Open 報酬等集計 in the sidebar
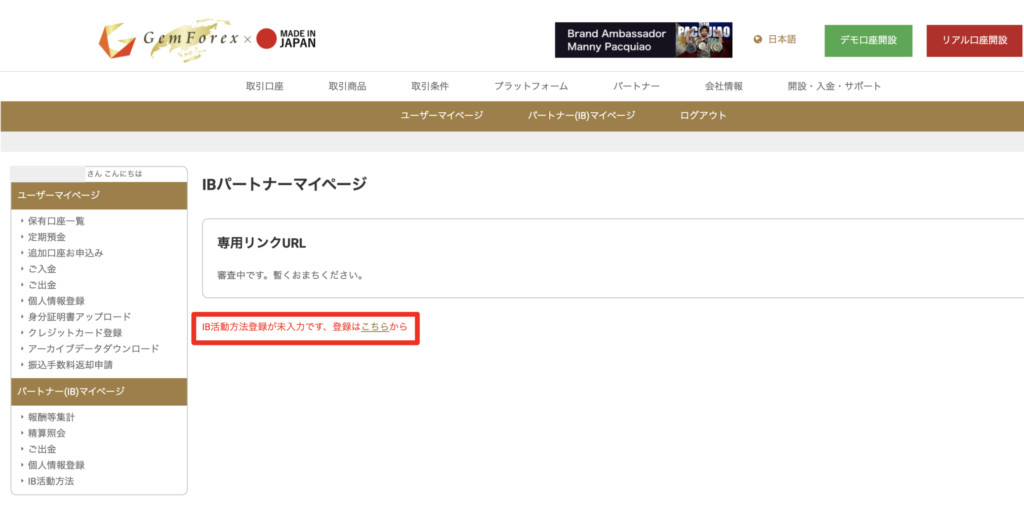Image resolution: width=1024 pixels, height=511 pixels. [x=52, y=417]
